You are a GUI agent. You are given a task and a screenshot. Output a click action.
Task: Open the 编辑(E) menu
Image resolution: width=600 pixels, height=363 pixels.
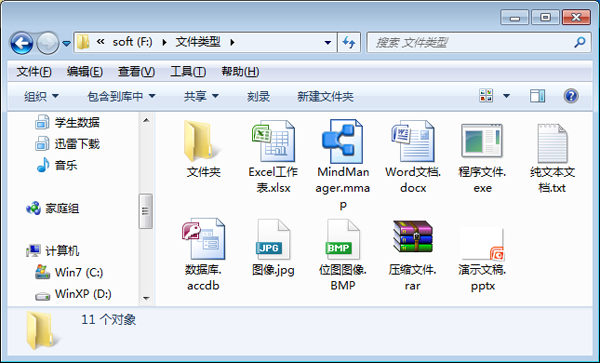(85, 72)
